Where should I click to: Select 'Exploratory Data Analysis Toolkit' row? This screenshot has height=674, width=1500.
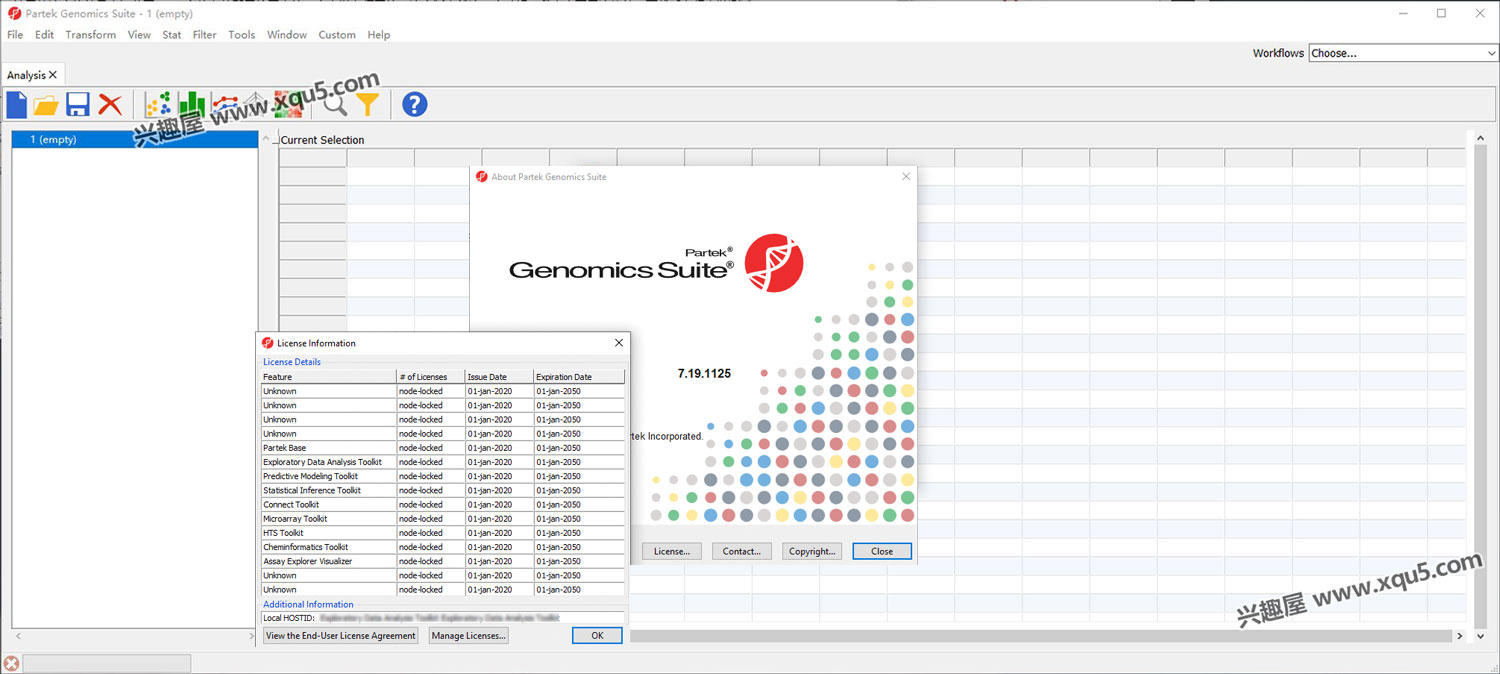[x=443, y=462]
